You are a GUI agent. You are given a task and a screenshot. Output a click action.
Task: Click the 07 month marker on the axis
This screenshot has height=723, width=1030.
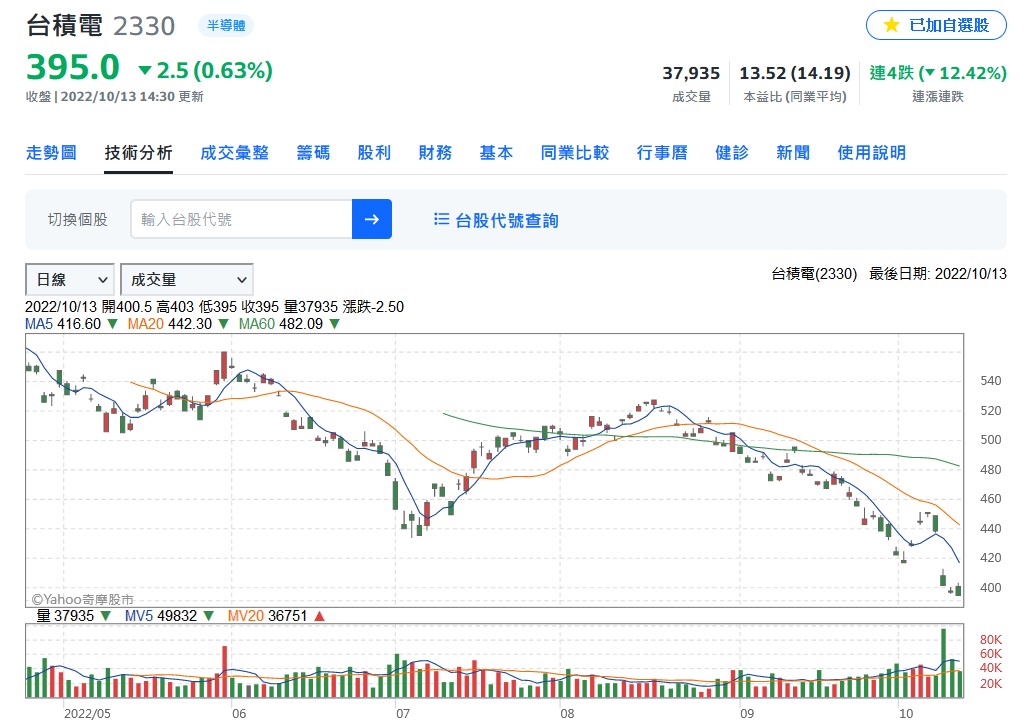point(403,713)
